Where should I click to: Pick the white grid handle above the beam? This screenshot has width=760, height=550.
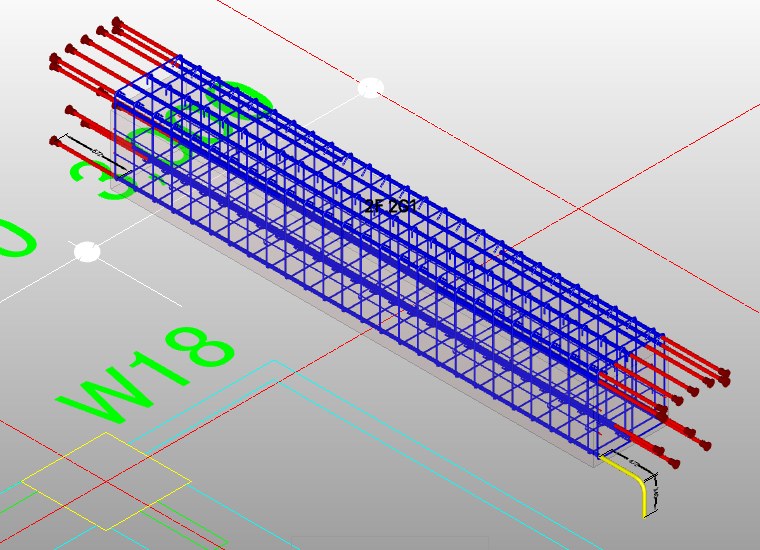371,89
